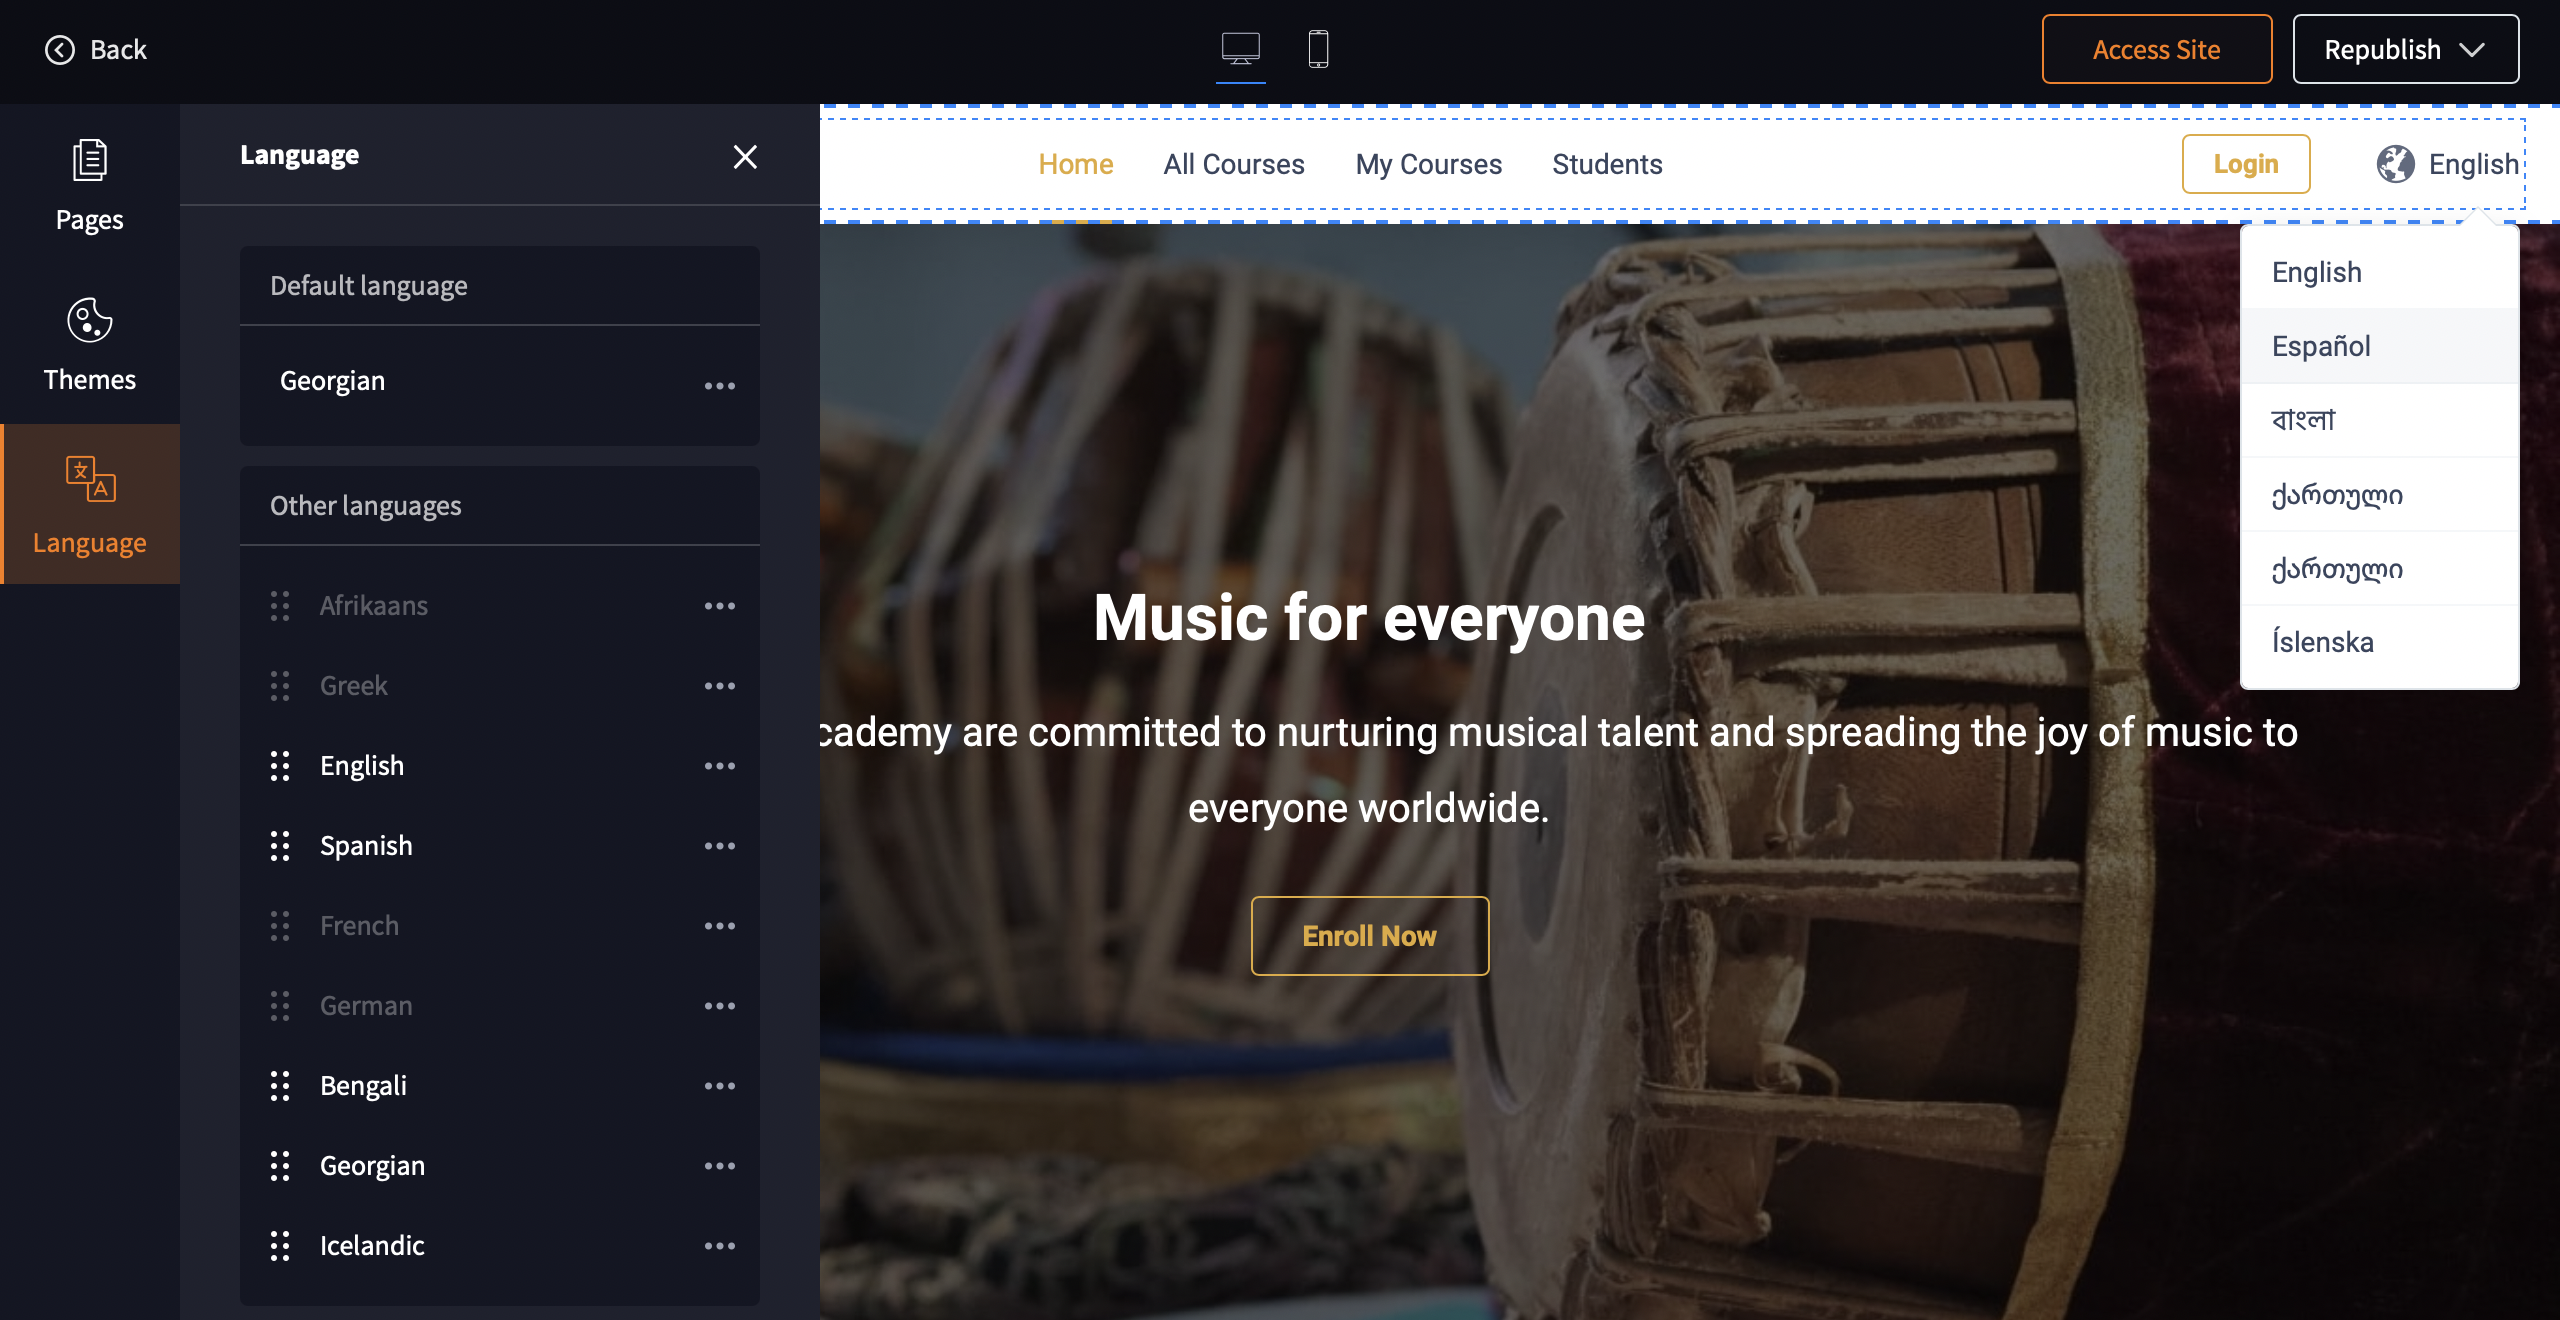Screen dimensions: 2560x1320
Task: Open the Pages panel icon
Action: [90, 161]
